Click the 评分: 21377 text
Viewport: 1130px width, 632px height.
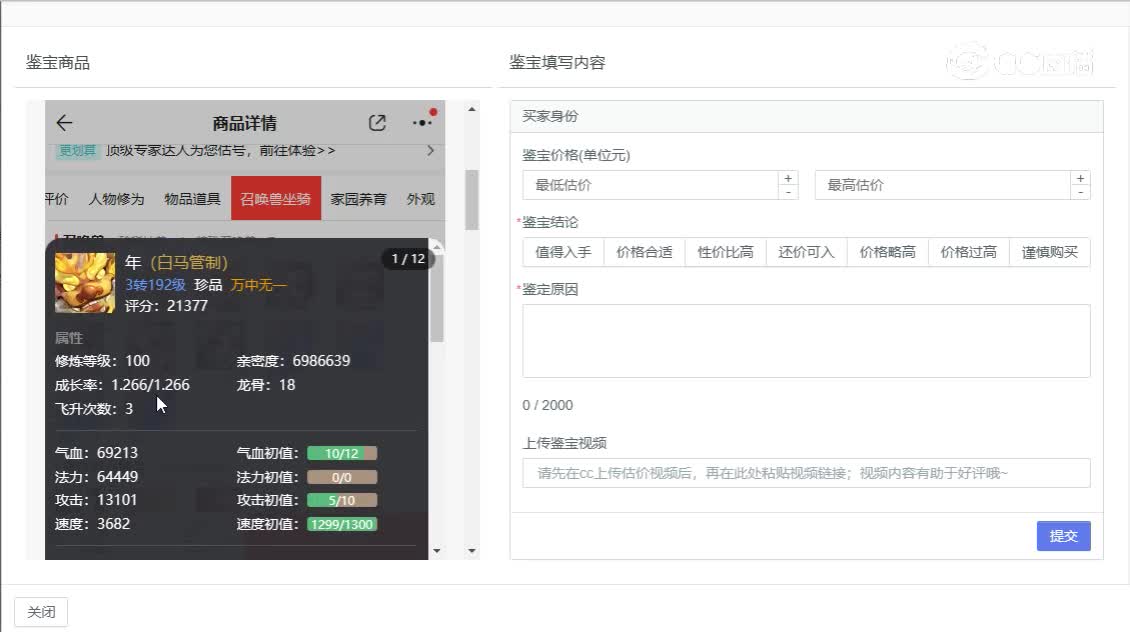tap(166, 306)
